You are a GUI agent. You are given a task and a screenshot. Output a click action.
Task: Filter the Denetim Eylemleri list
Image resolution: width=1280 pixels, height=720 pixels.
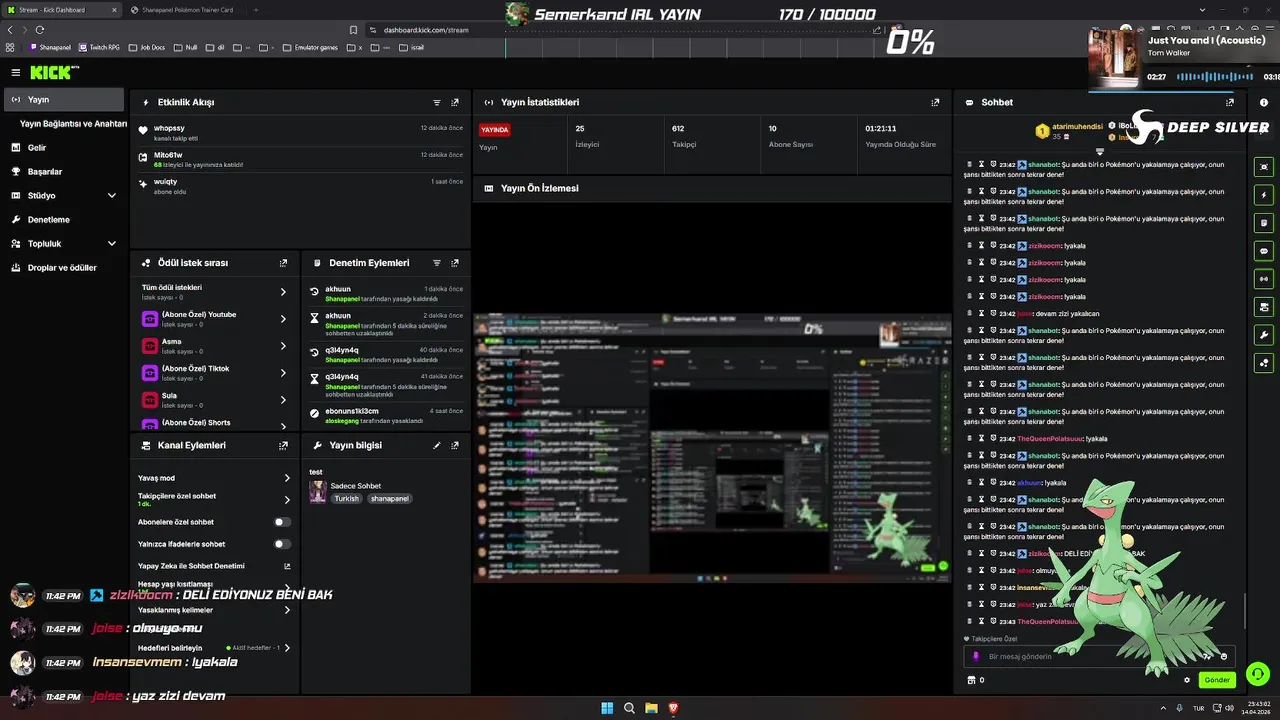pos(437,263)
